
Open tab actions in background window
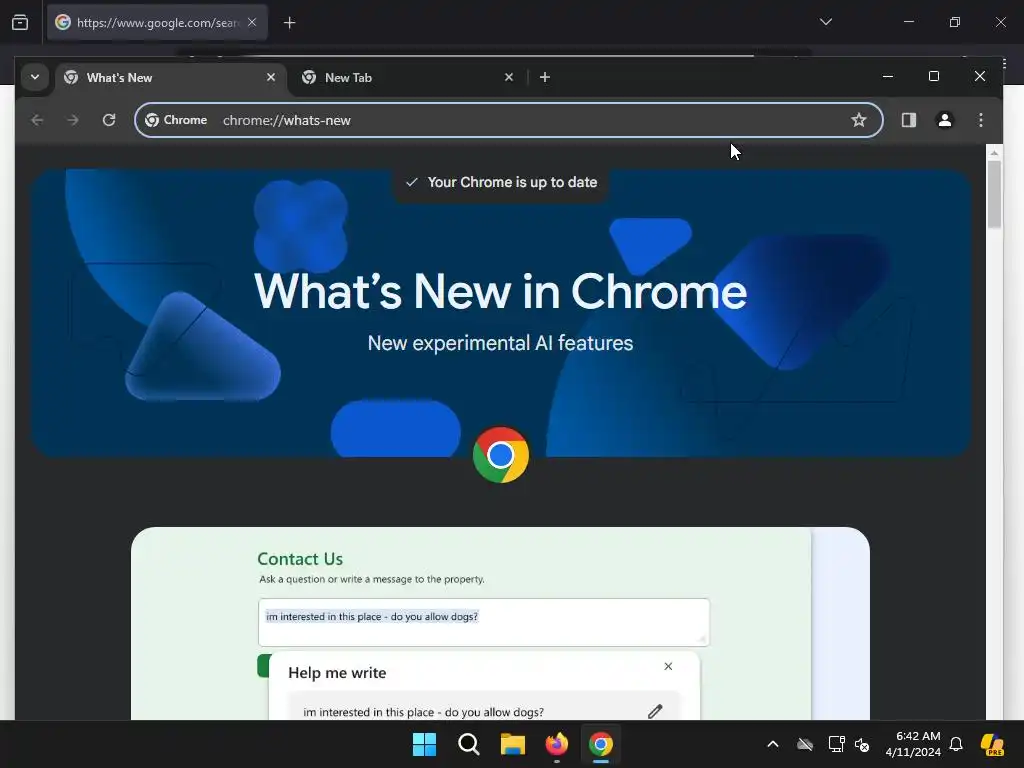20,22
